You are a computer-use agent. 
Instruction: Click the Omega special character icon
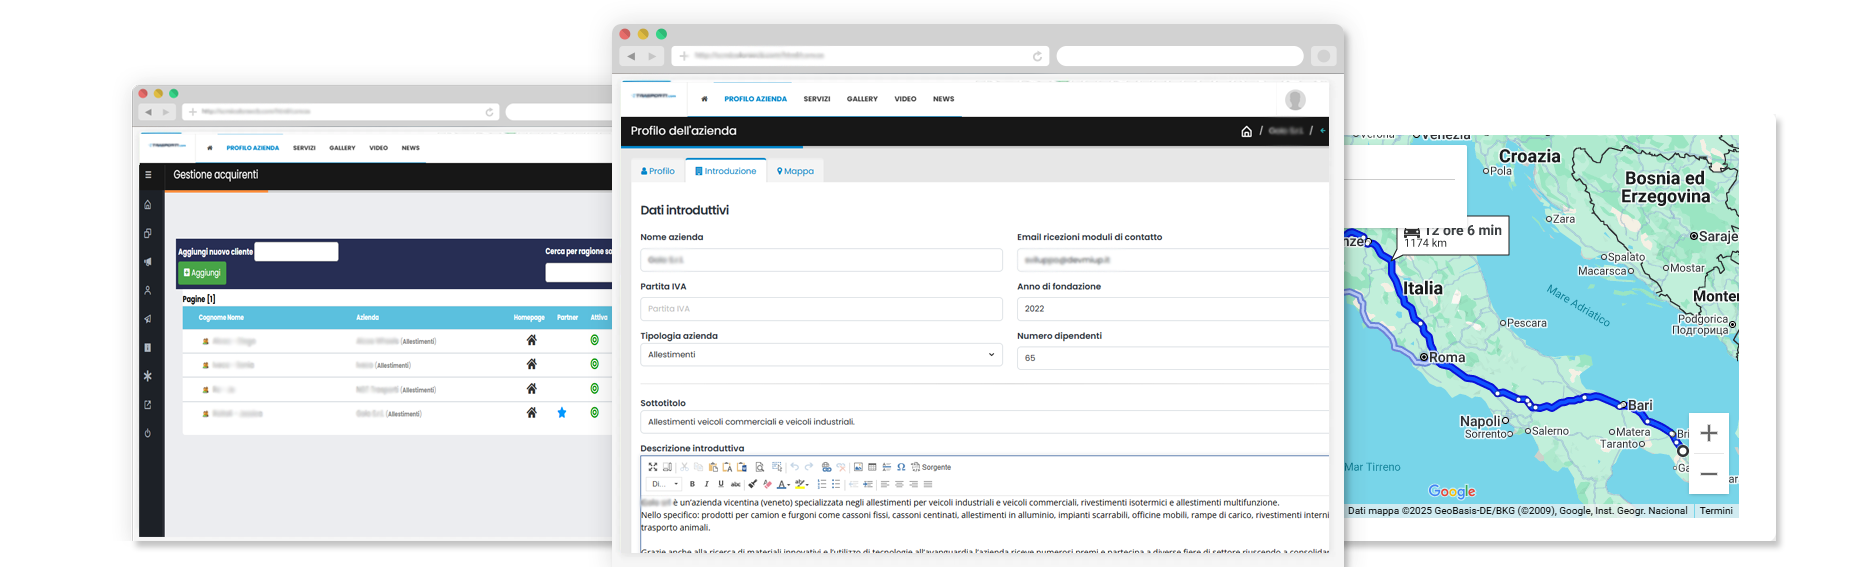[901, 467]
